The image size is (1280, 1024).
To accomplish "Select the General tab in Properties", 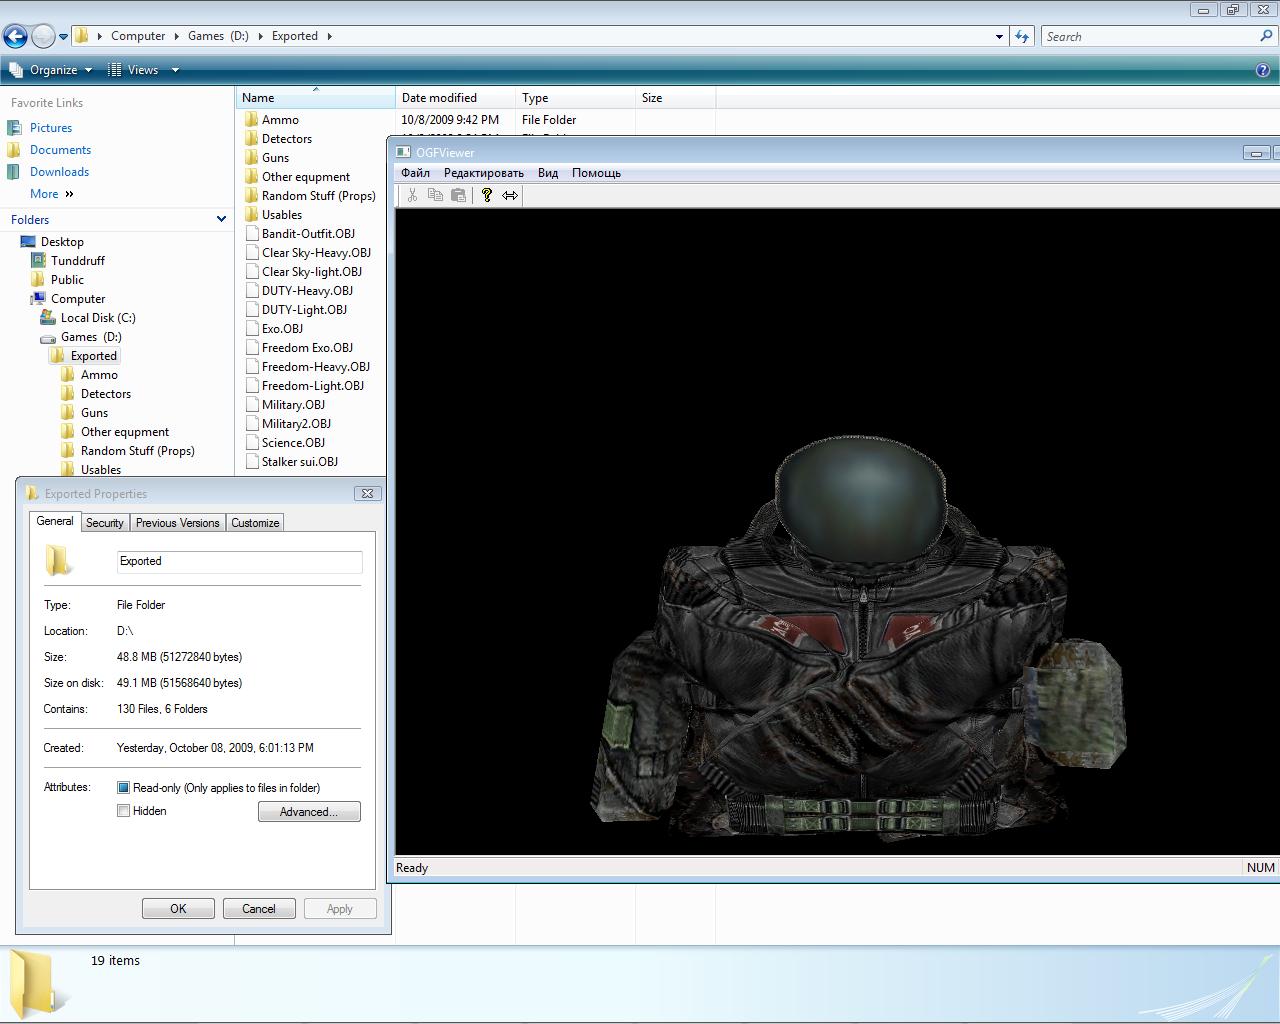I will pos(55,521).
